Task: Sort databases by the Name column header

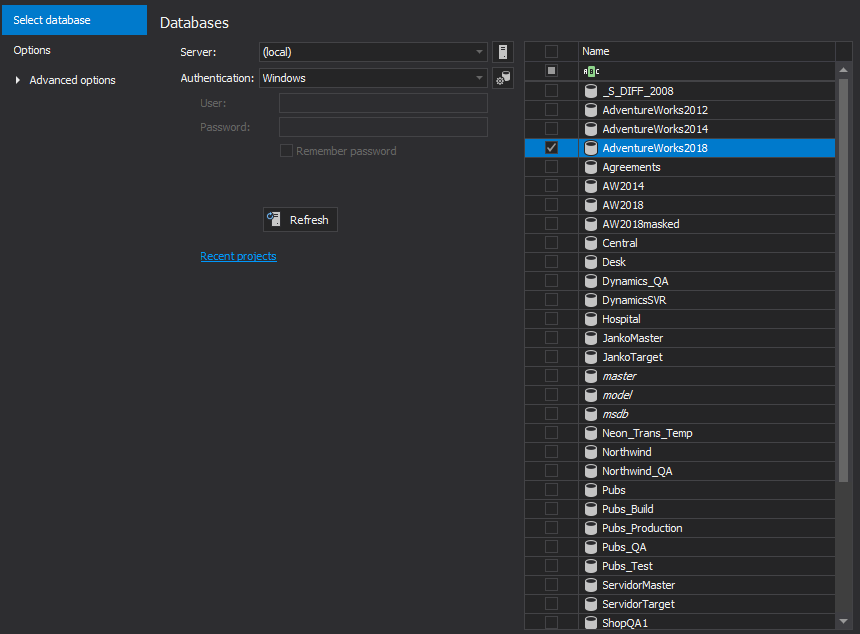Action: pos(706,51)
